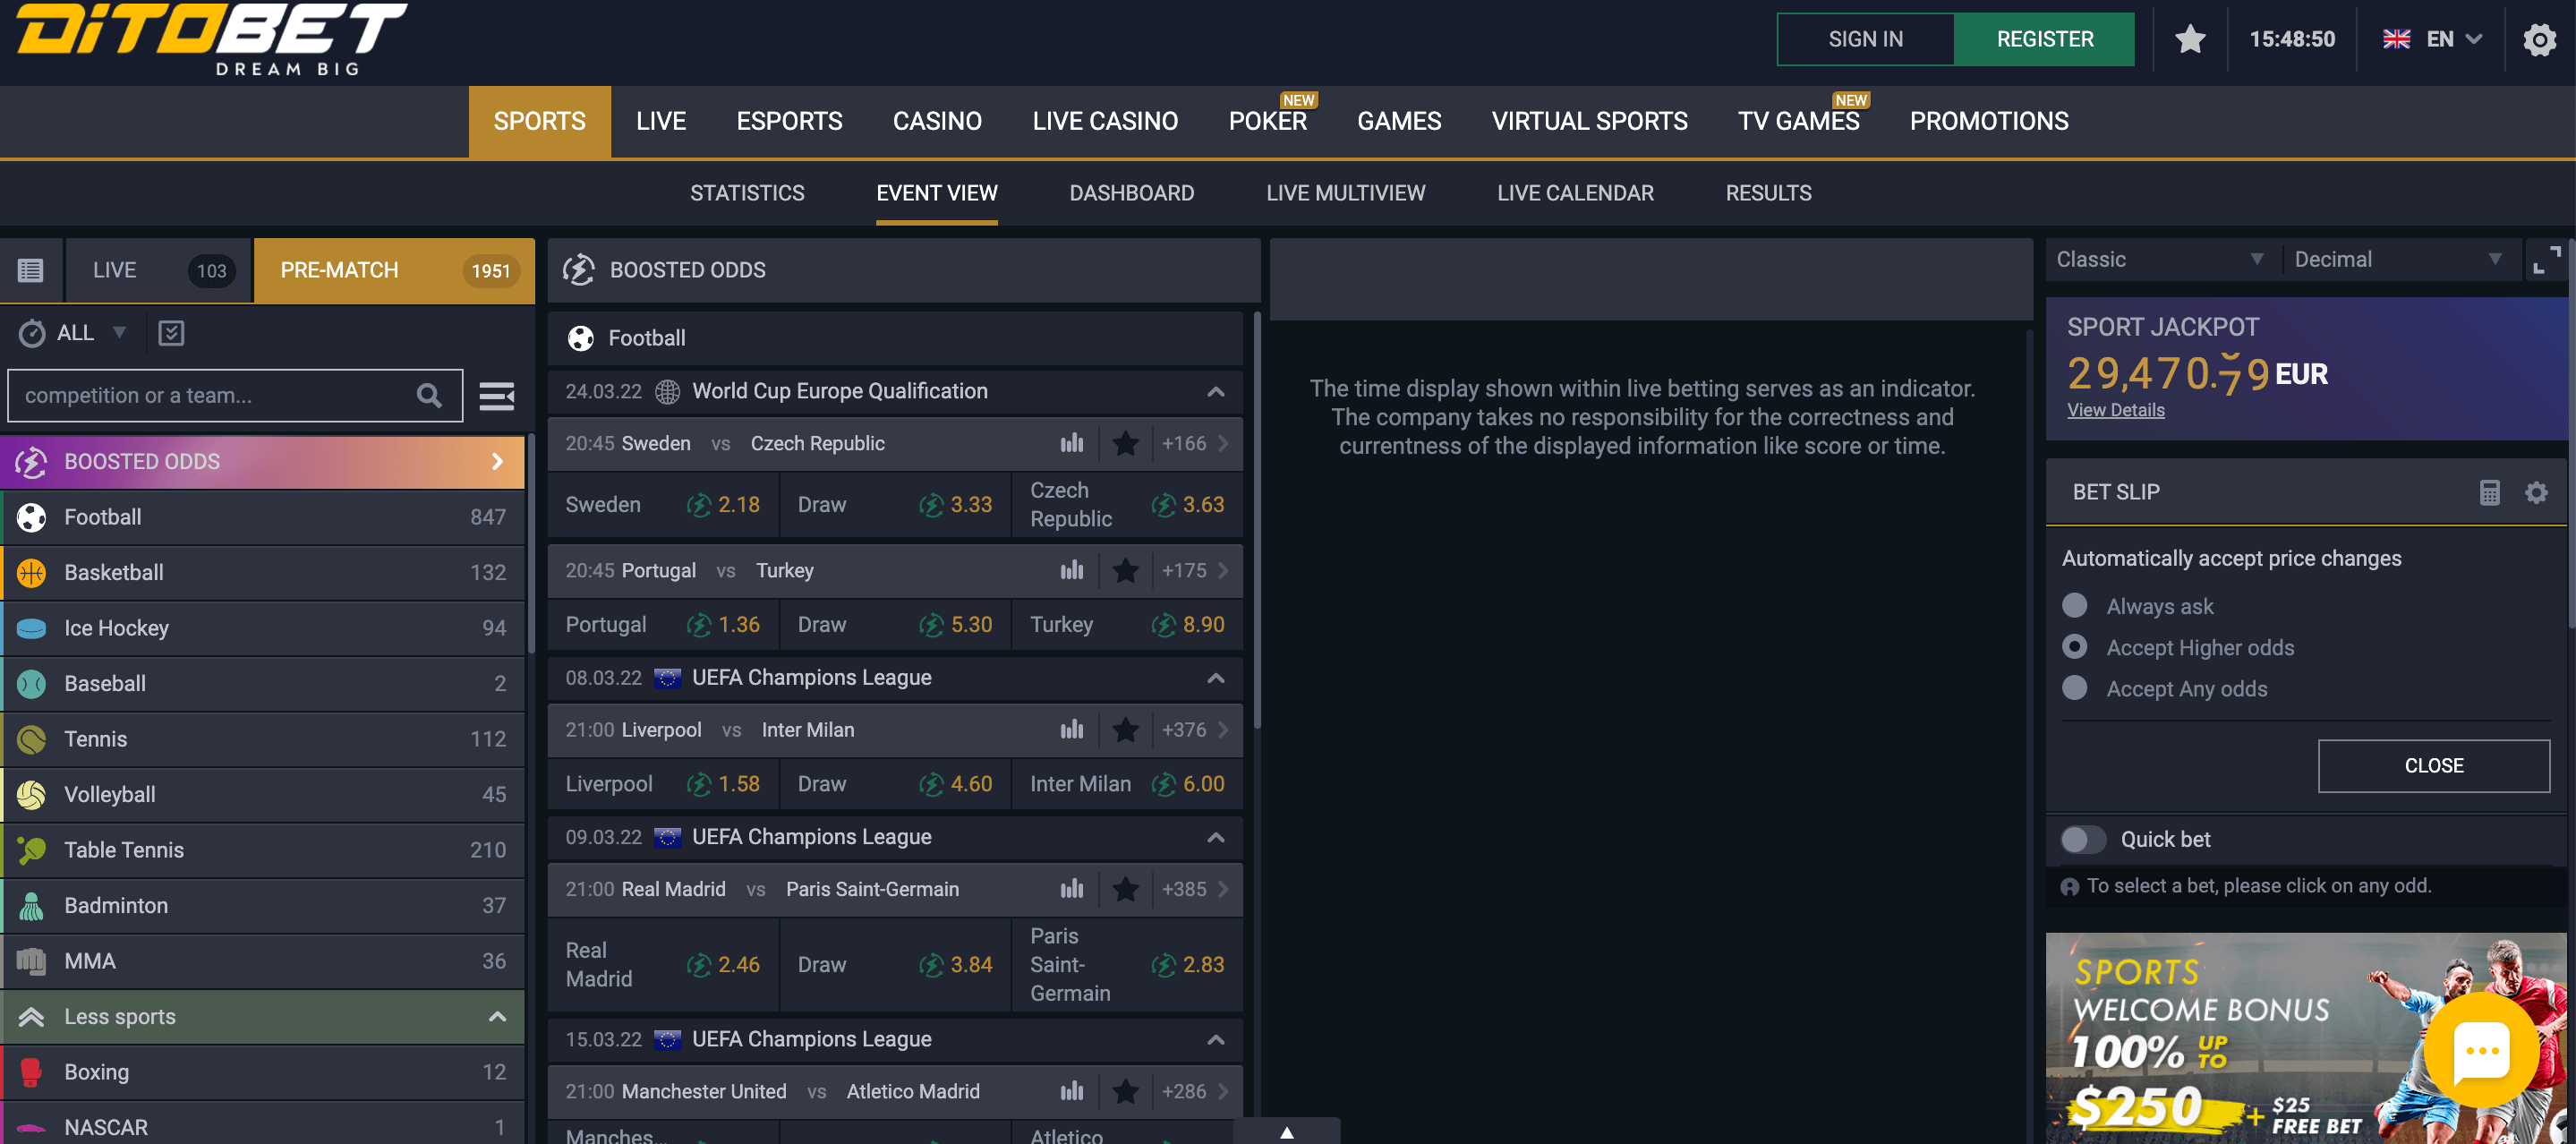Select Accept Higher odds radio button
The image size is (2576, 1144).
click(x=2073, y=646)
